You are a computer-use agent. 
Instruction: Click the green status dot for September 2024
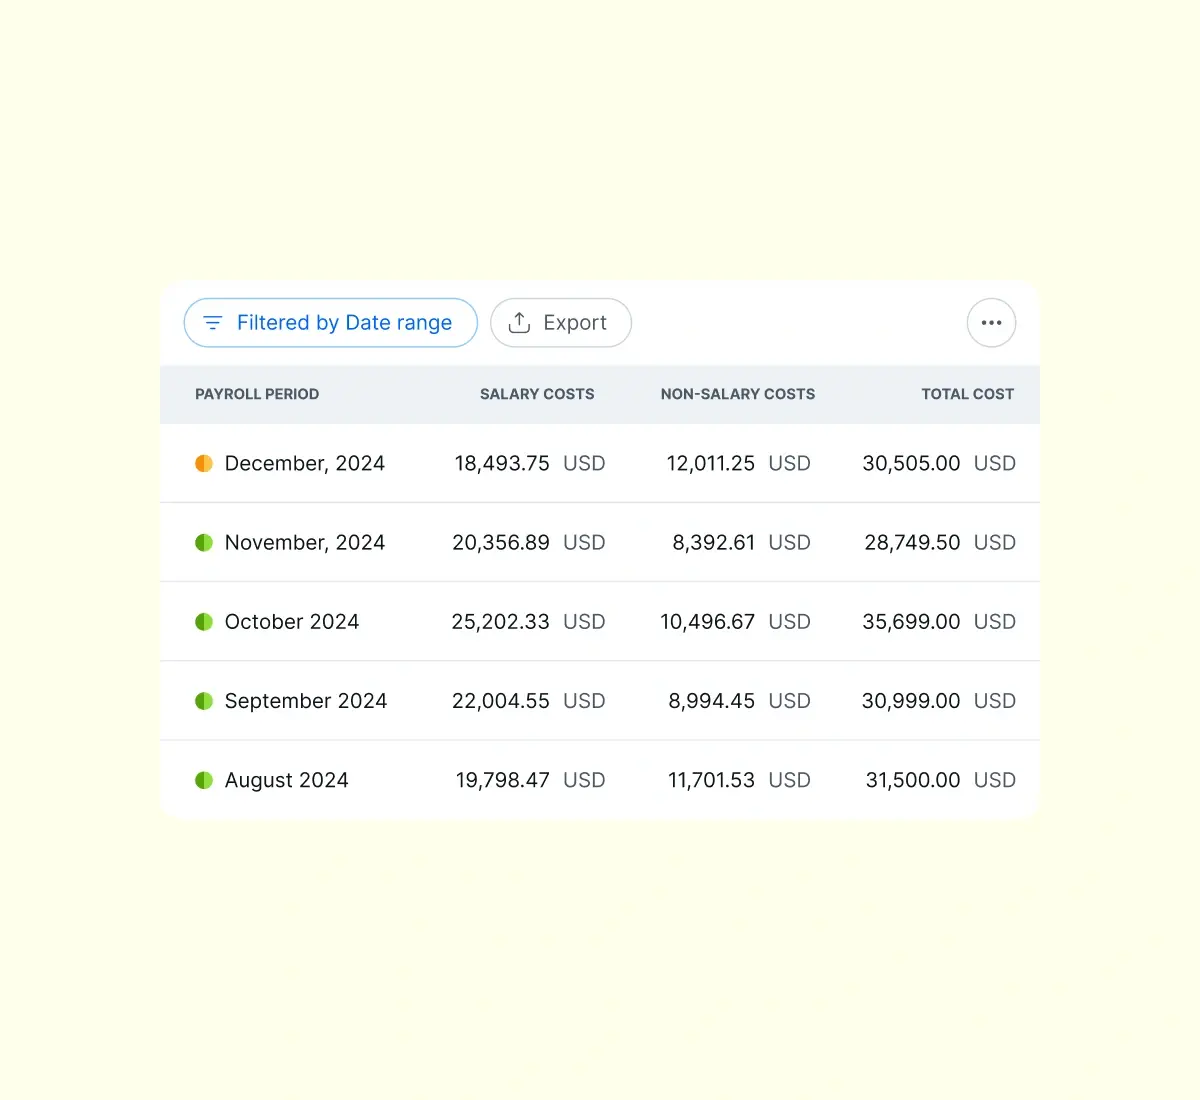point(204,701)
